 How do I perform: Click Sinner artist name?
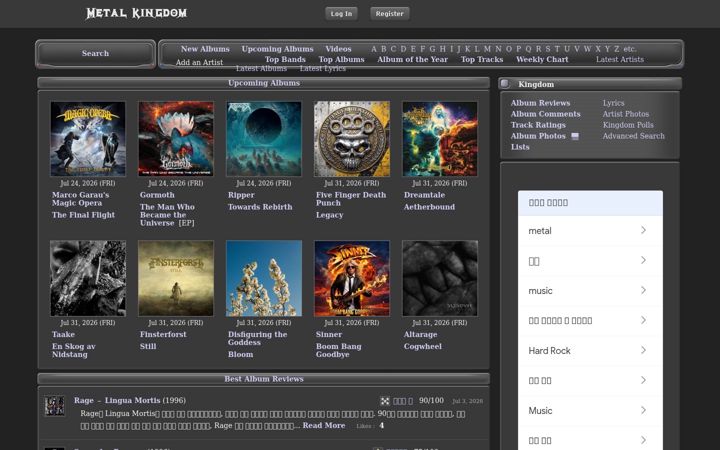[329, 335]
